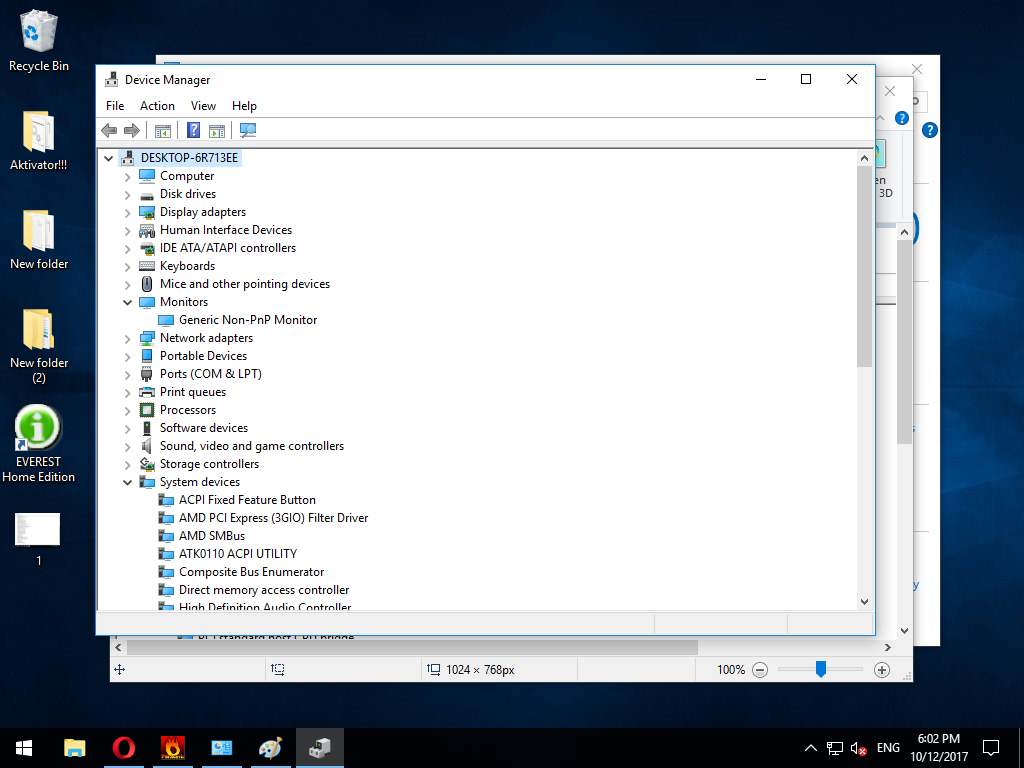The image size is (1024, 768).
Task: Open Opera browser from taskbar
Action: 123,748
